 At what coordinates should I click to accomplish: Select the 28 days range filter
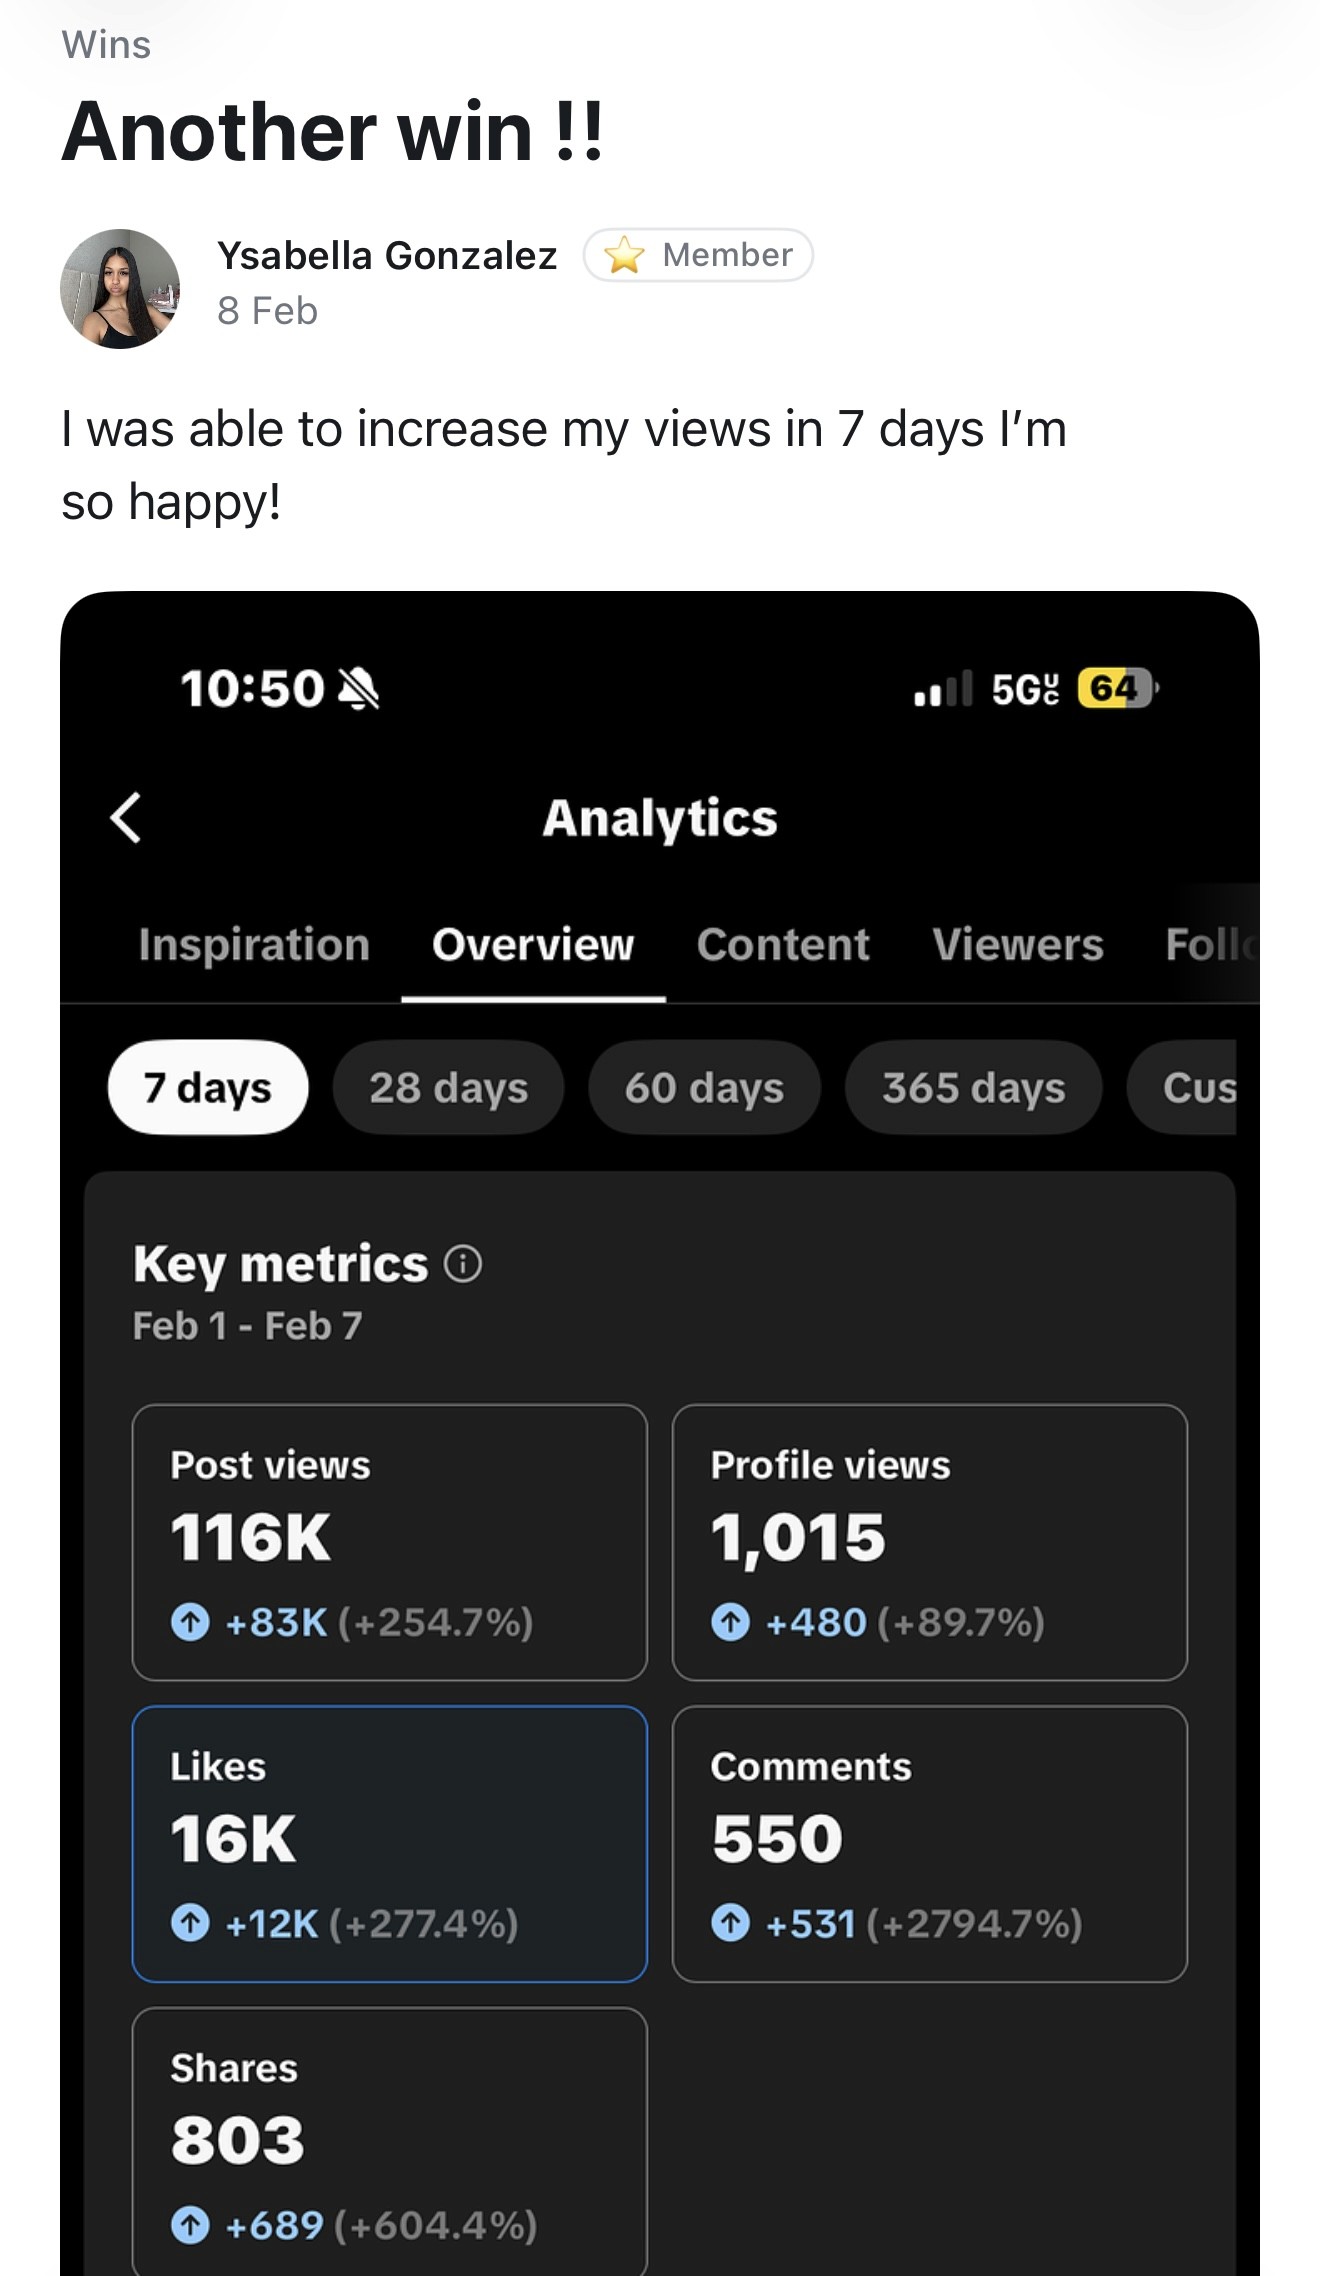coord(448,1088)
